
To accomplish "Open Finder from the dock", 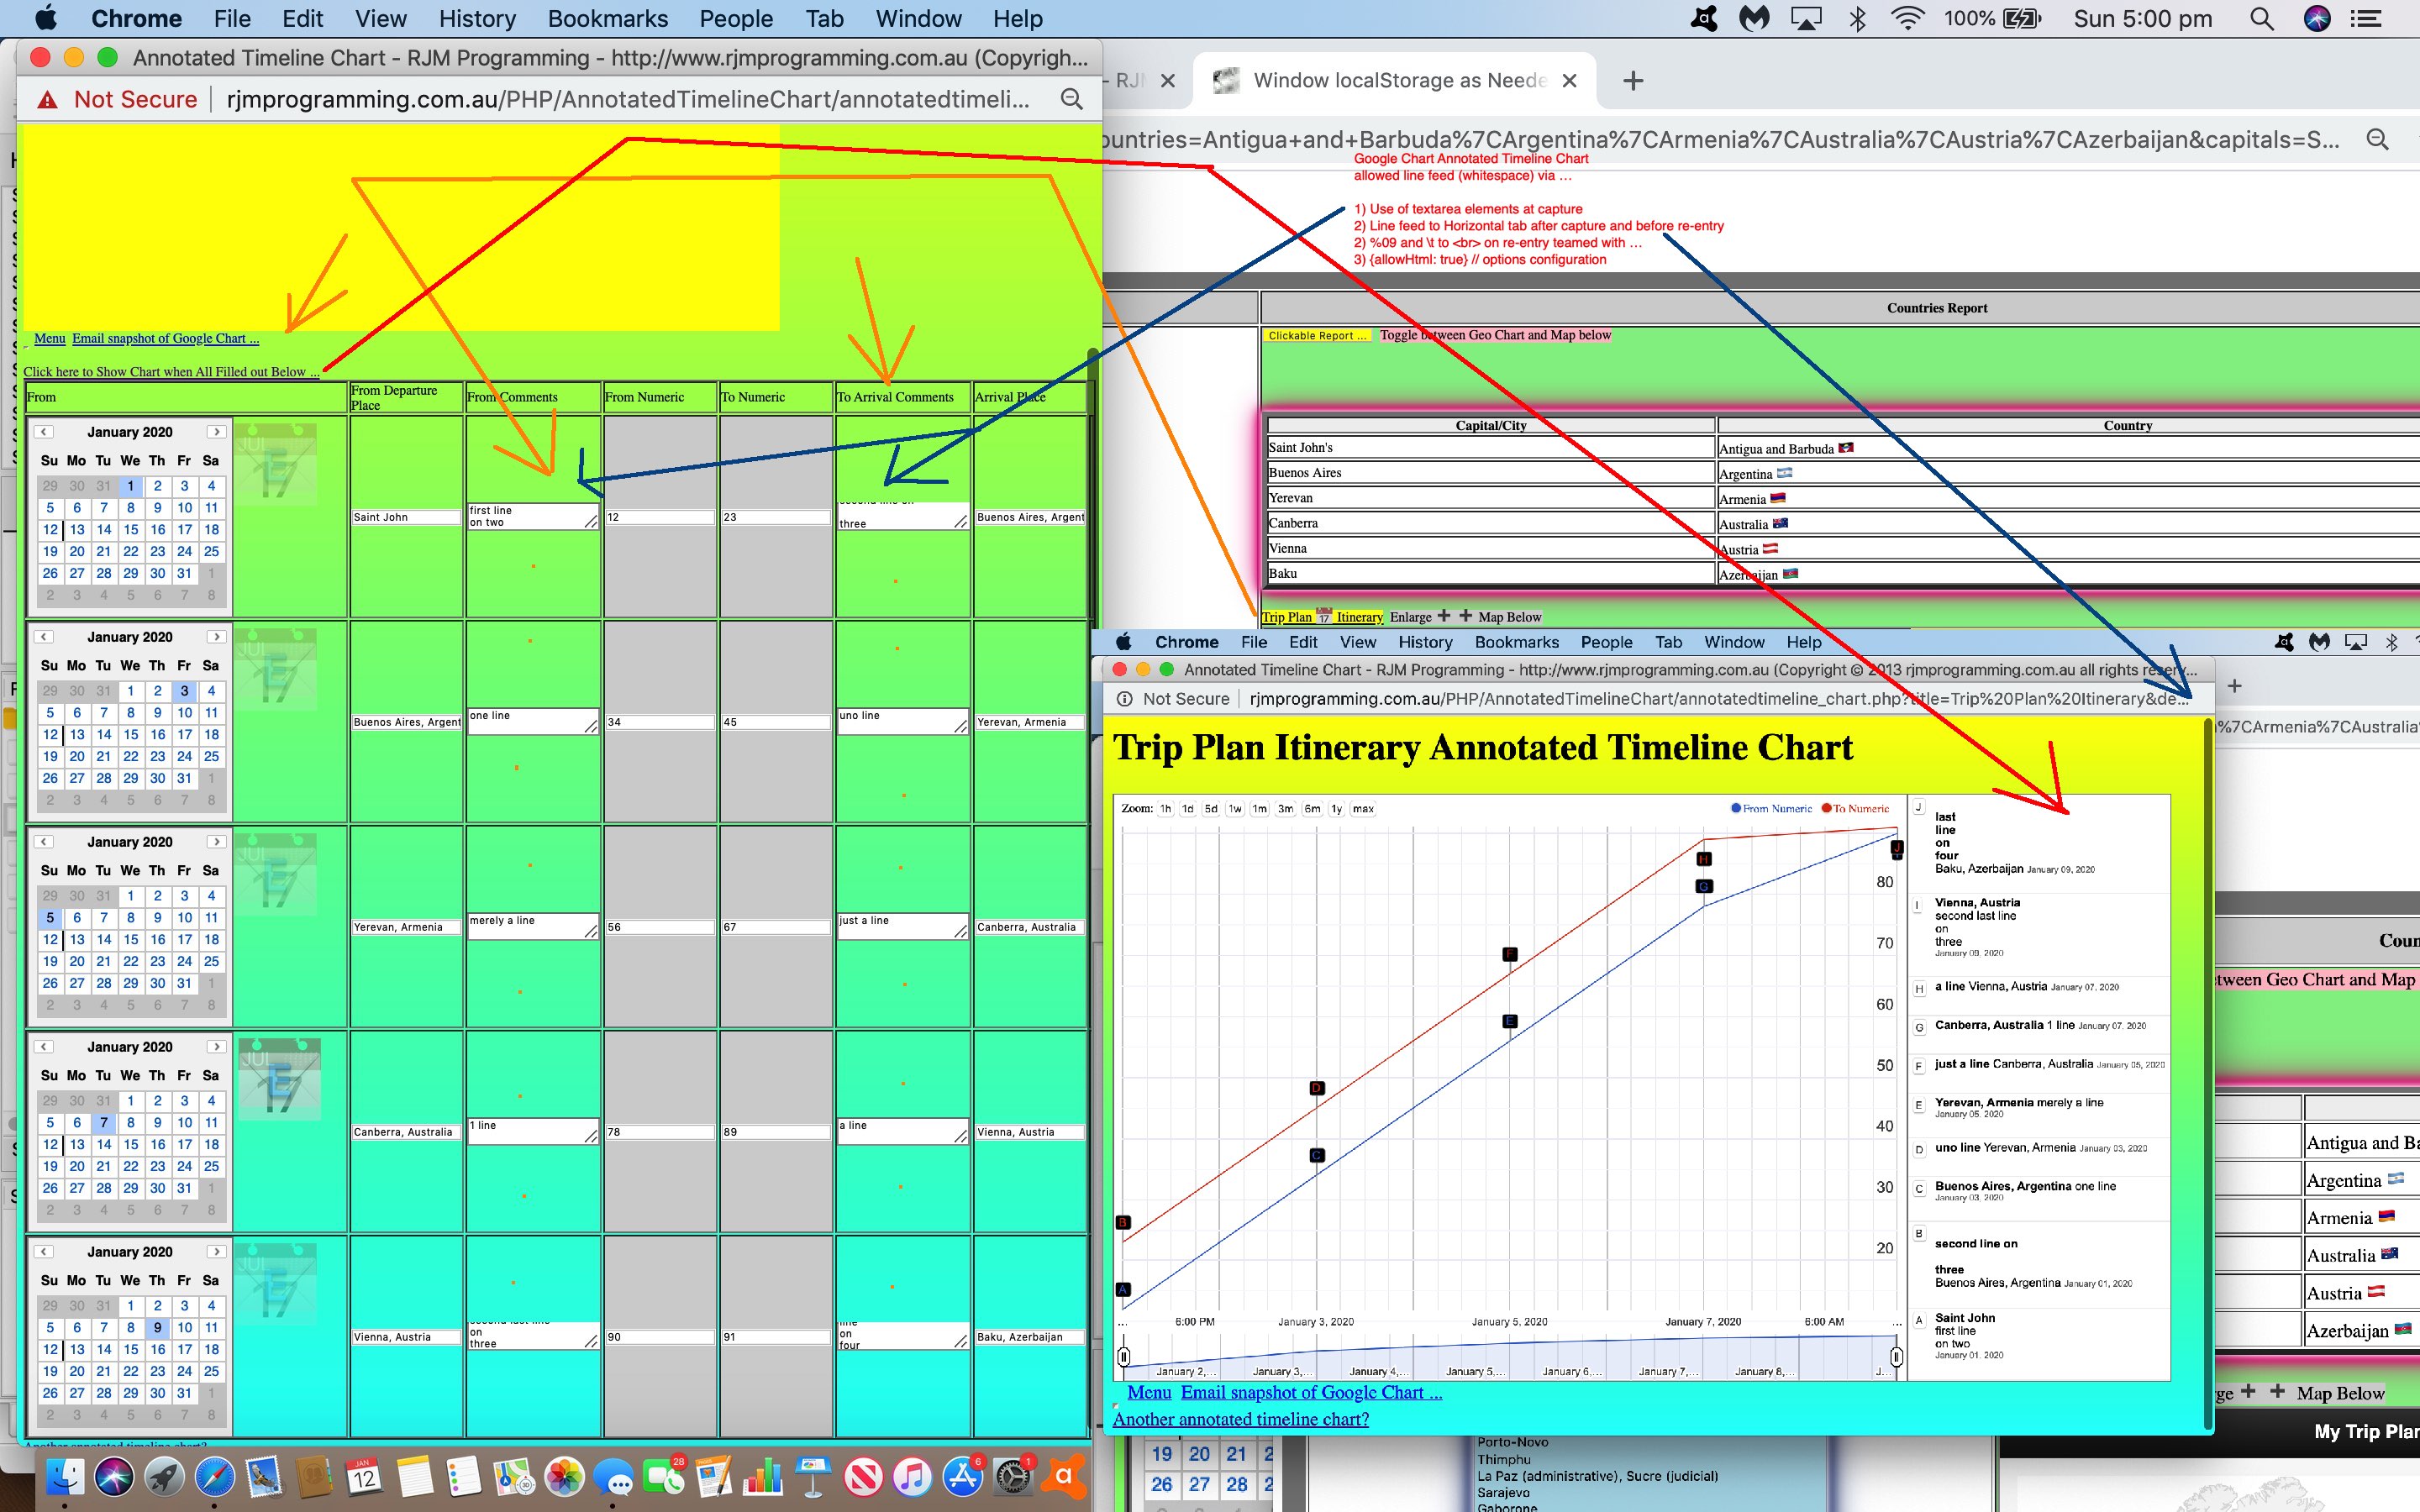I will 66,1477.
